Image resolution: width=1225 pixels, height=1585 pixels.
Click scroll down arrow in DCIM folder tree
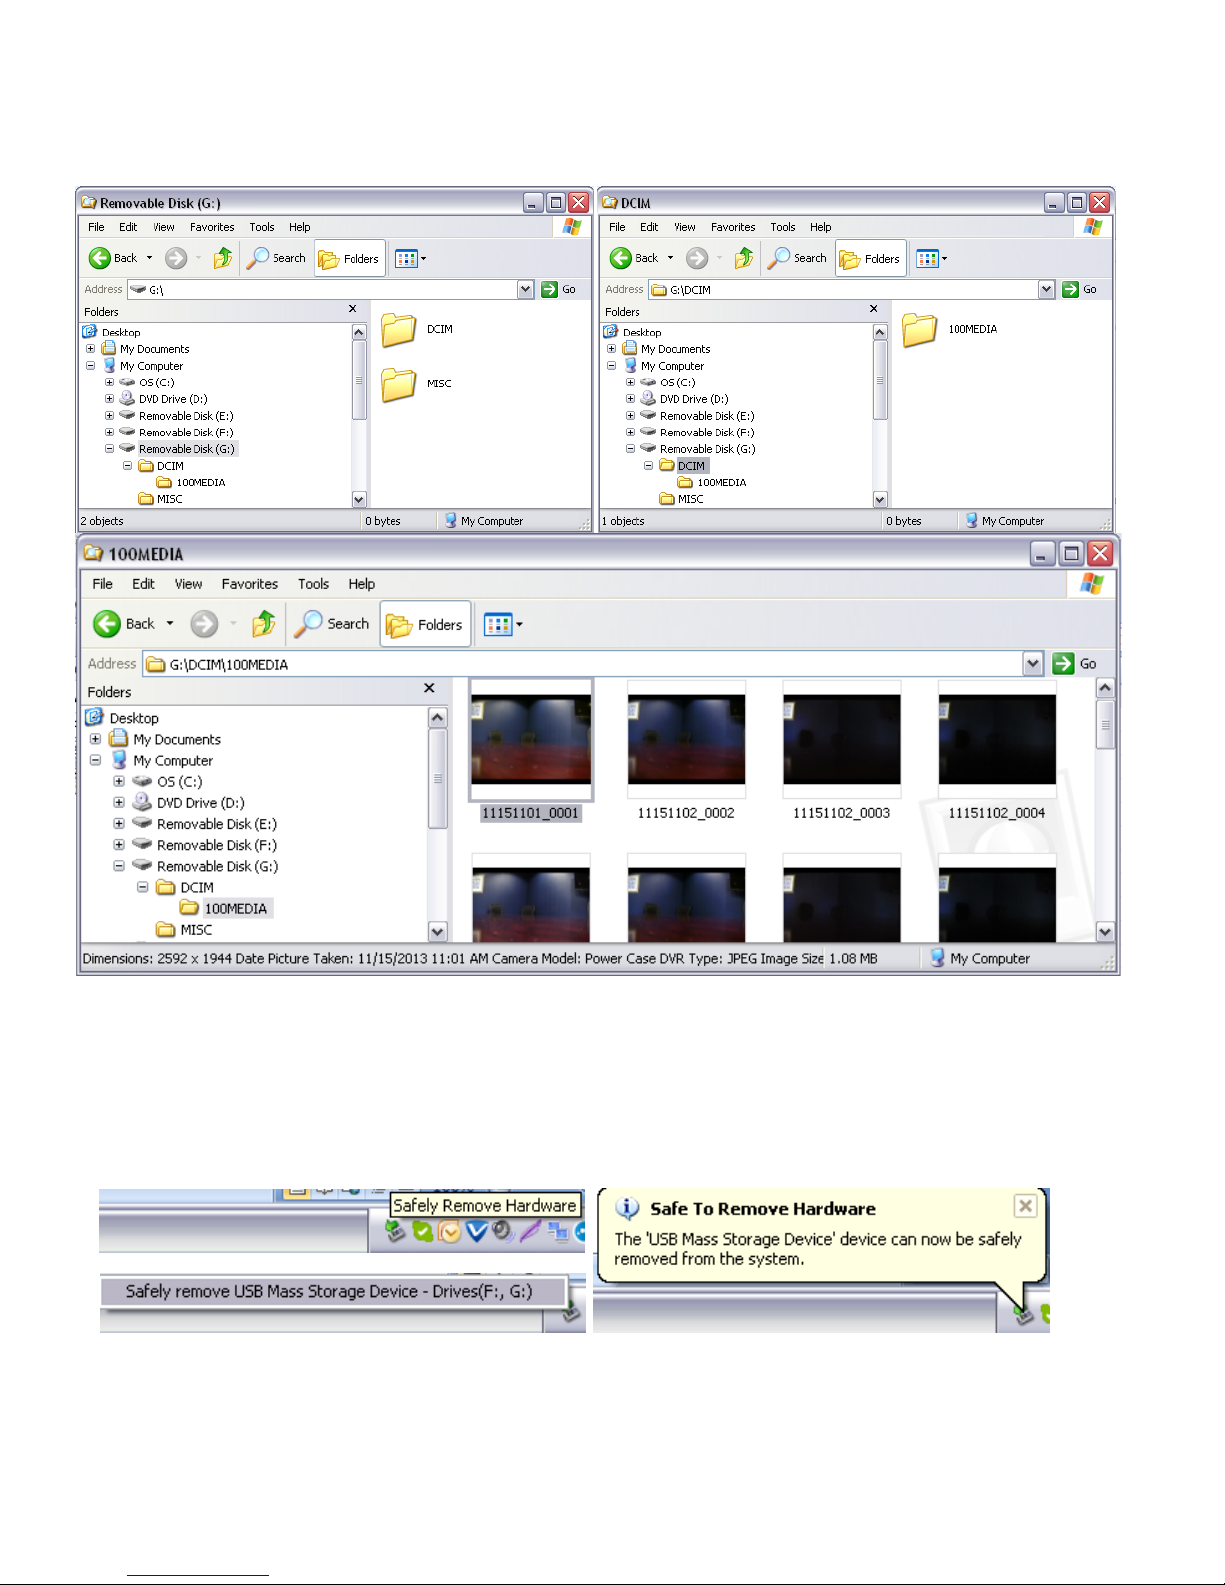(880, 499)
